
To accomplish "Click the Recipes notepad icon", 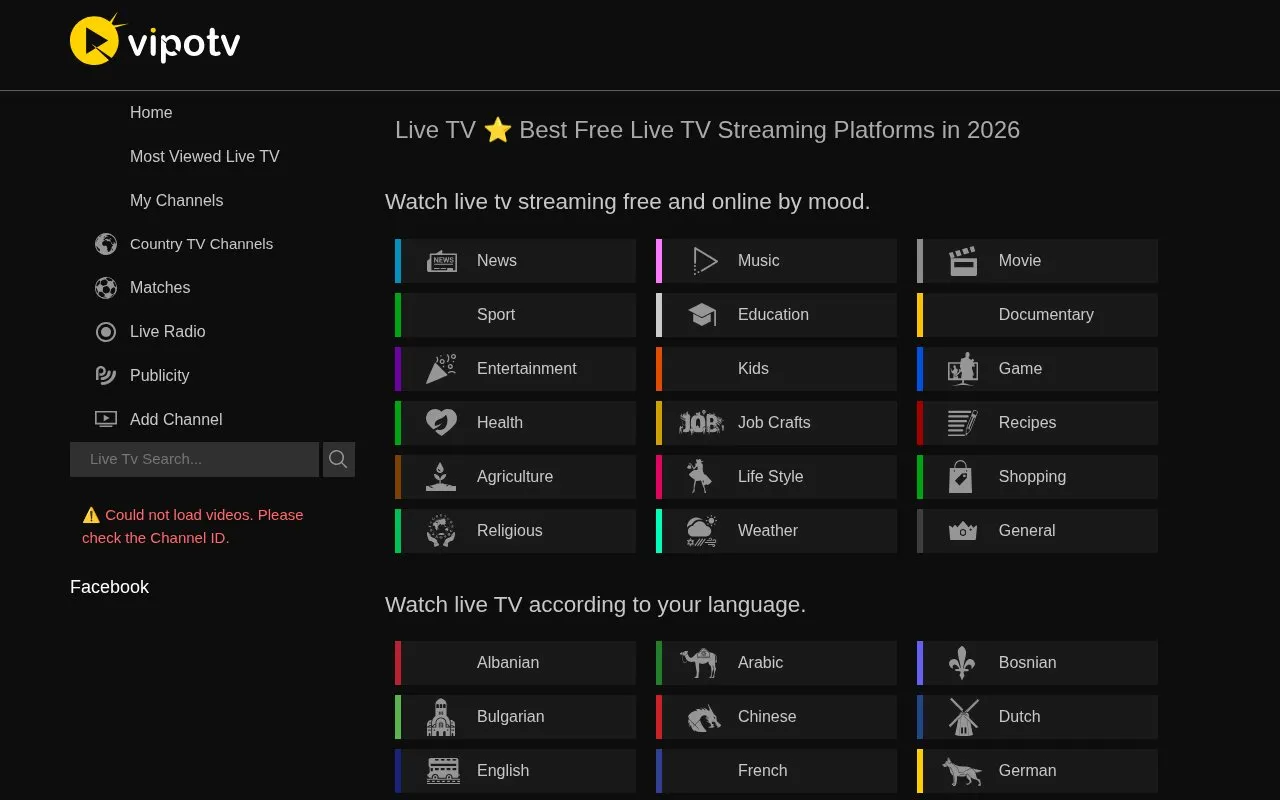I will point(963,423).
